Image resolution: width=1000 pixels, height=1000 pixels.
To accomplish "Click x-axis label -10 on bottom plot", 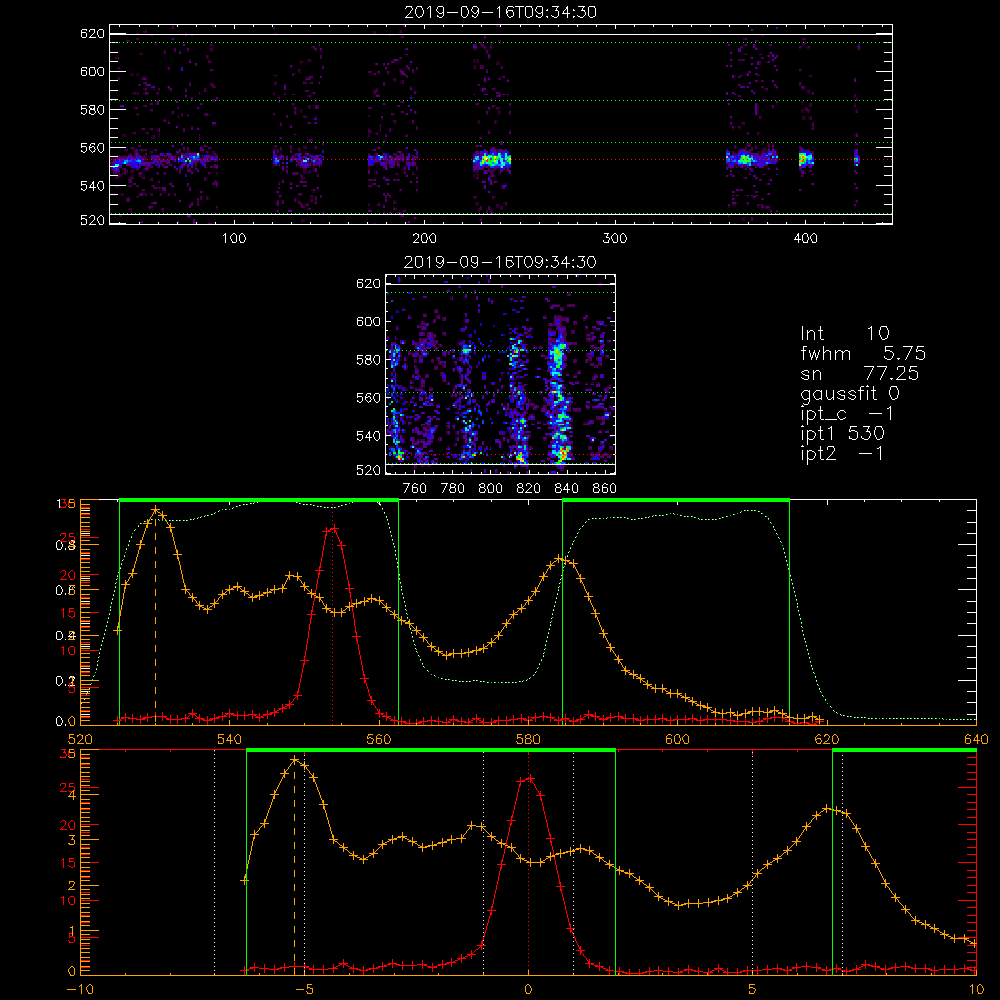I will coord(80,990).
